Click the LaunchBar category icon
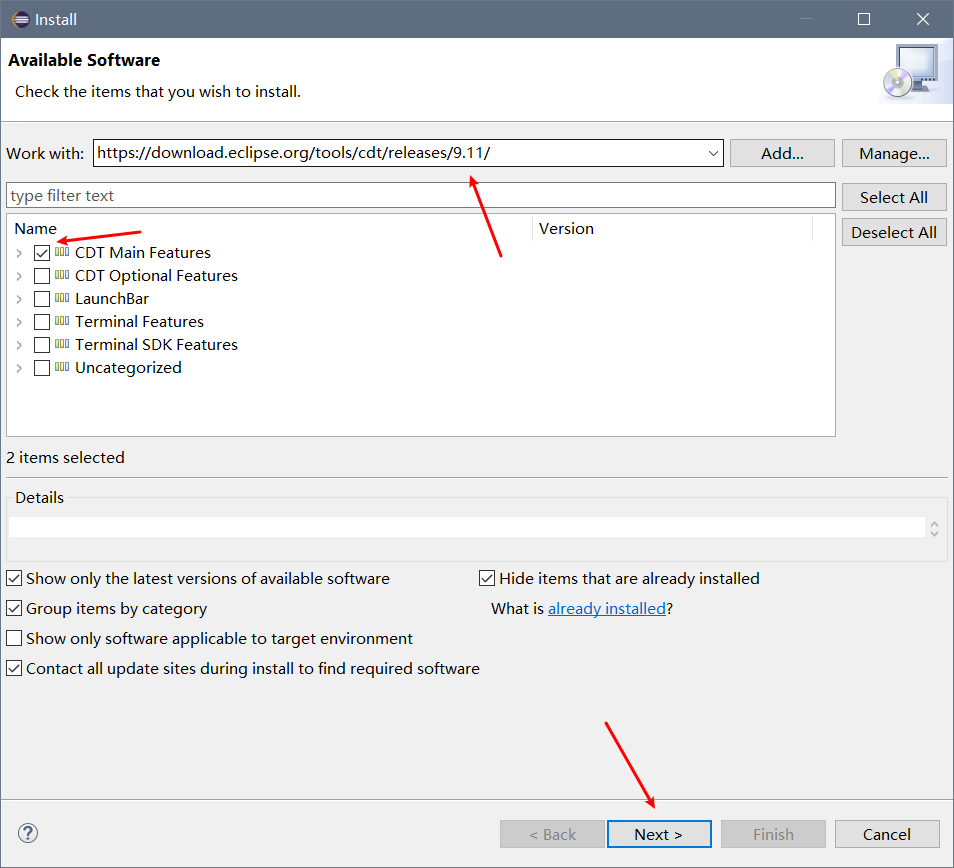This screenshot has width=954, height=868. 62,298
